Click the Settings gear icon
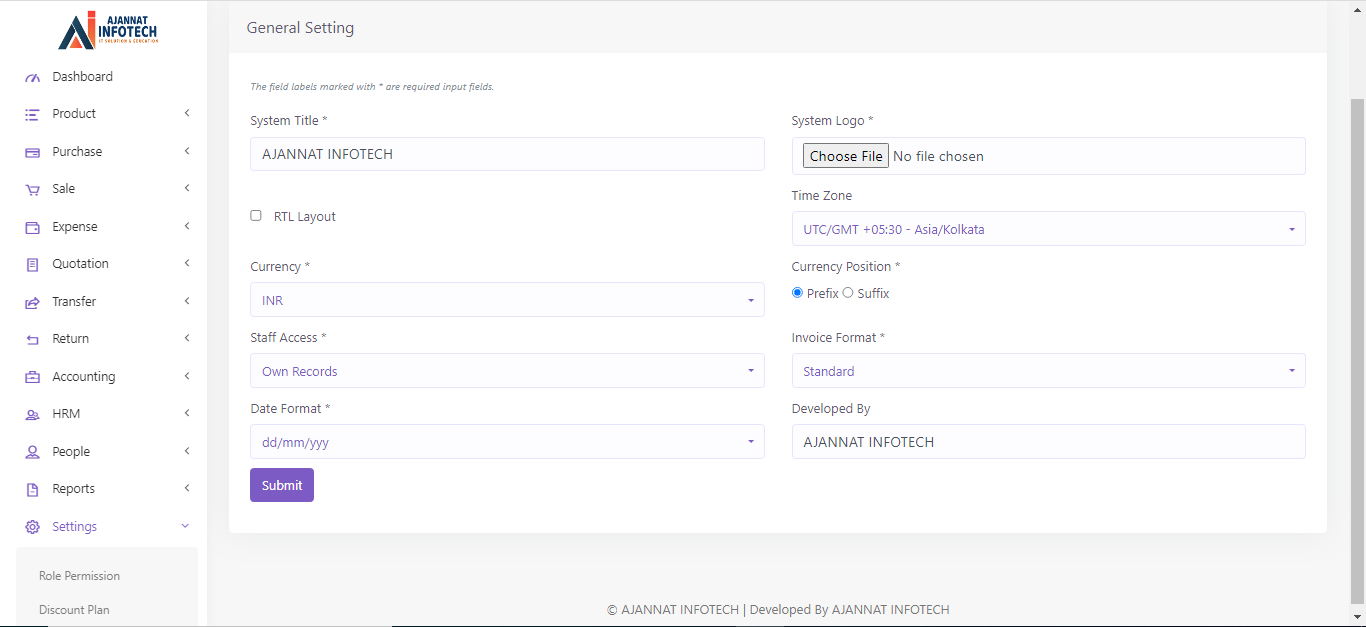 [x=32, y=527]
